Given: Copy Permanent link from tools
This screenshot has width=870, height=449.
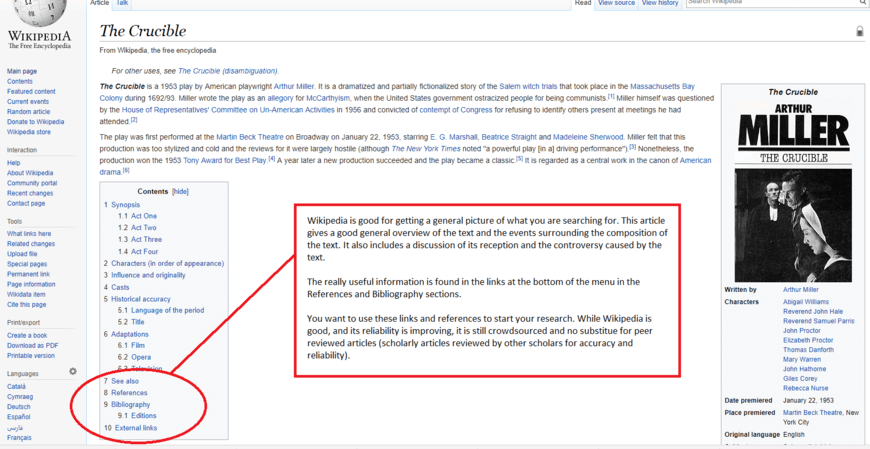Looking at the screenshot, I should [x=28, y=274].
